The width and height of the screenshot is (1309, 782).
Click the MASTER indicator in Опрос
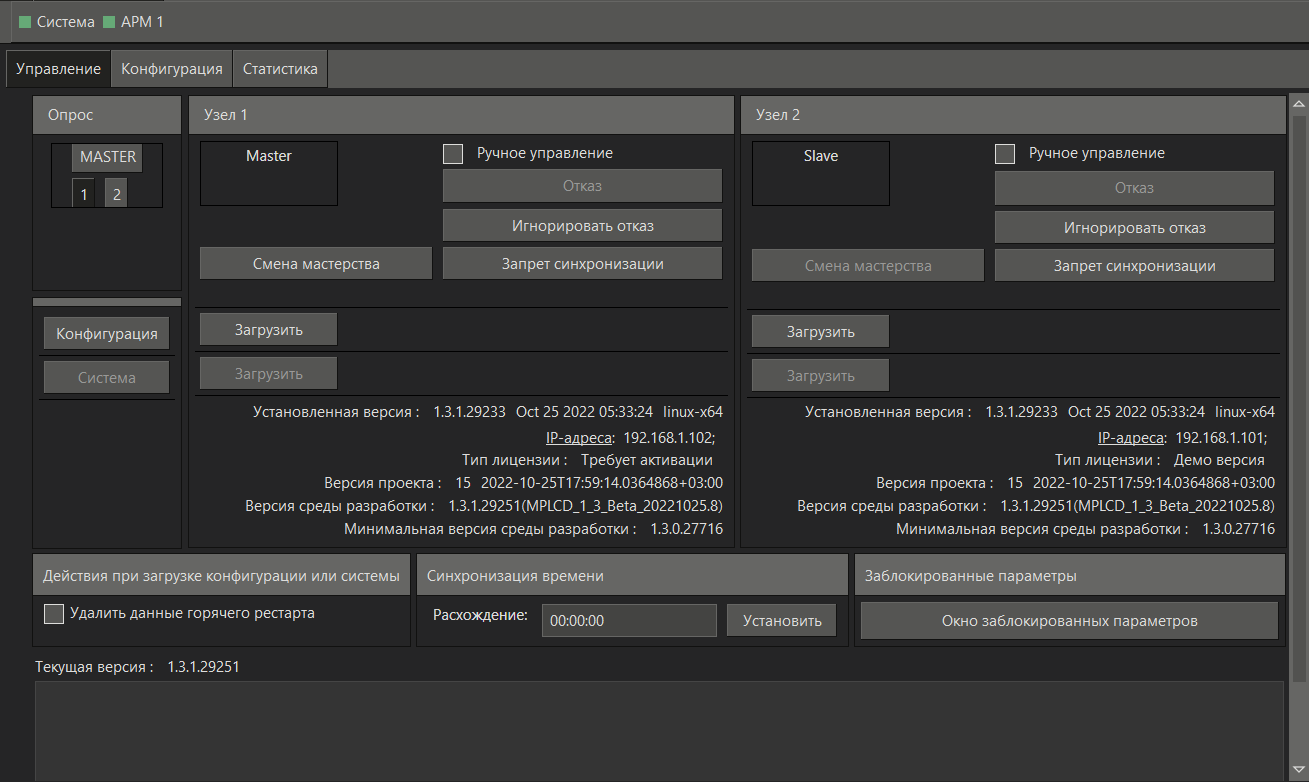[107, 157]
